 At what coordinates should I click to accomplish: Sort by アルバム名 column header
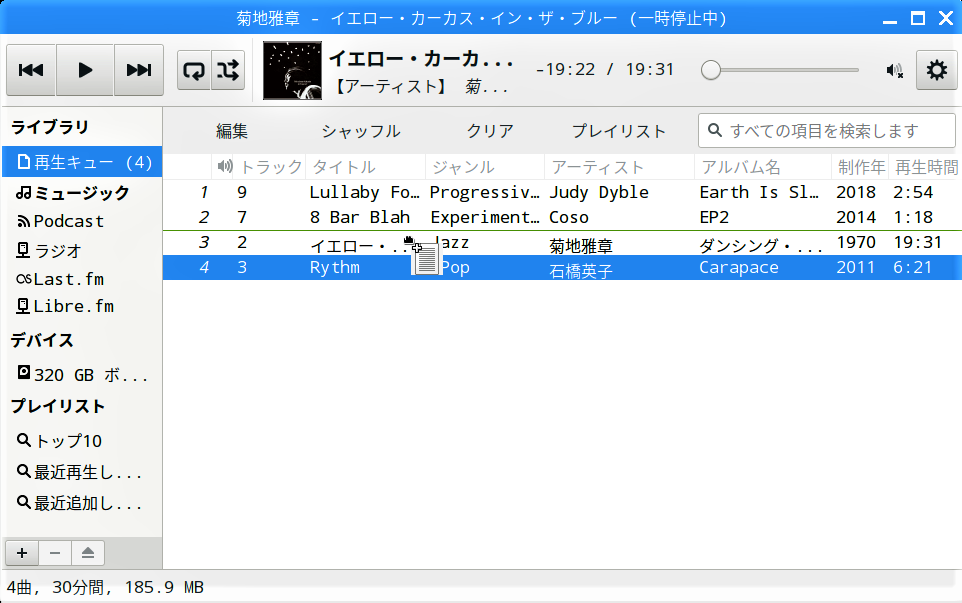click(763, 166)
